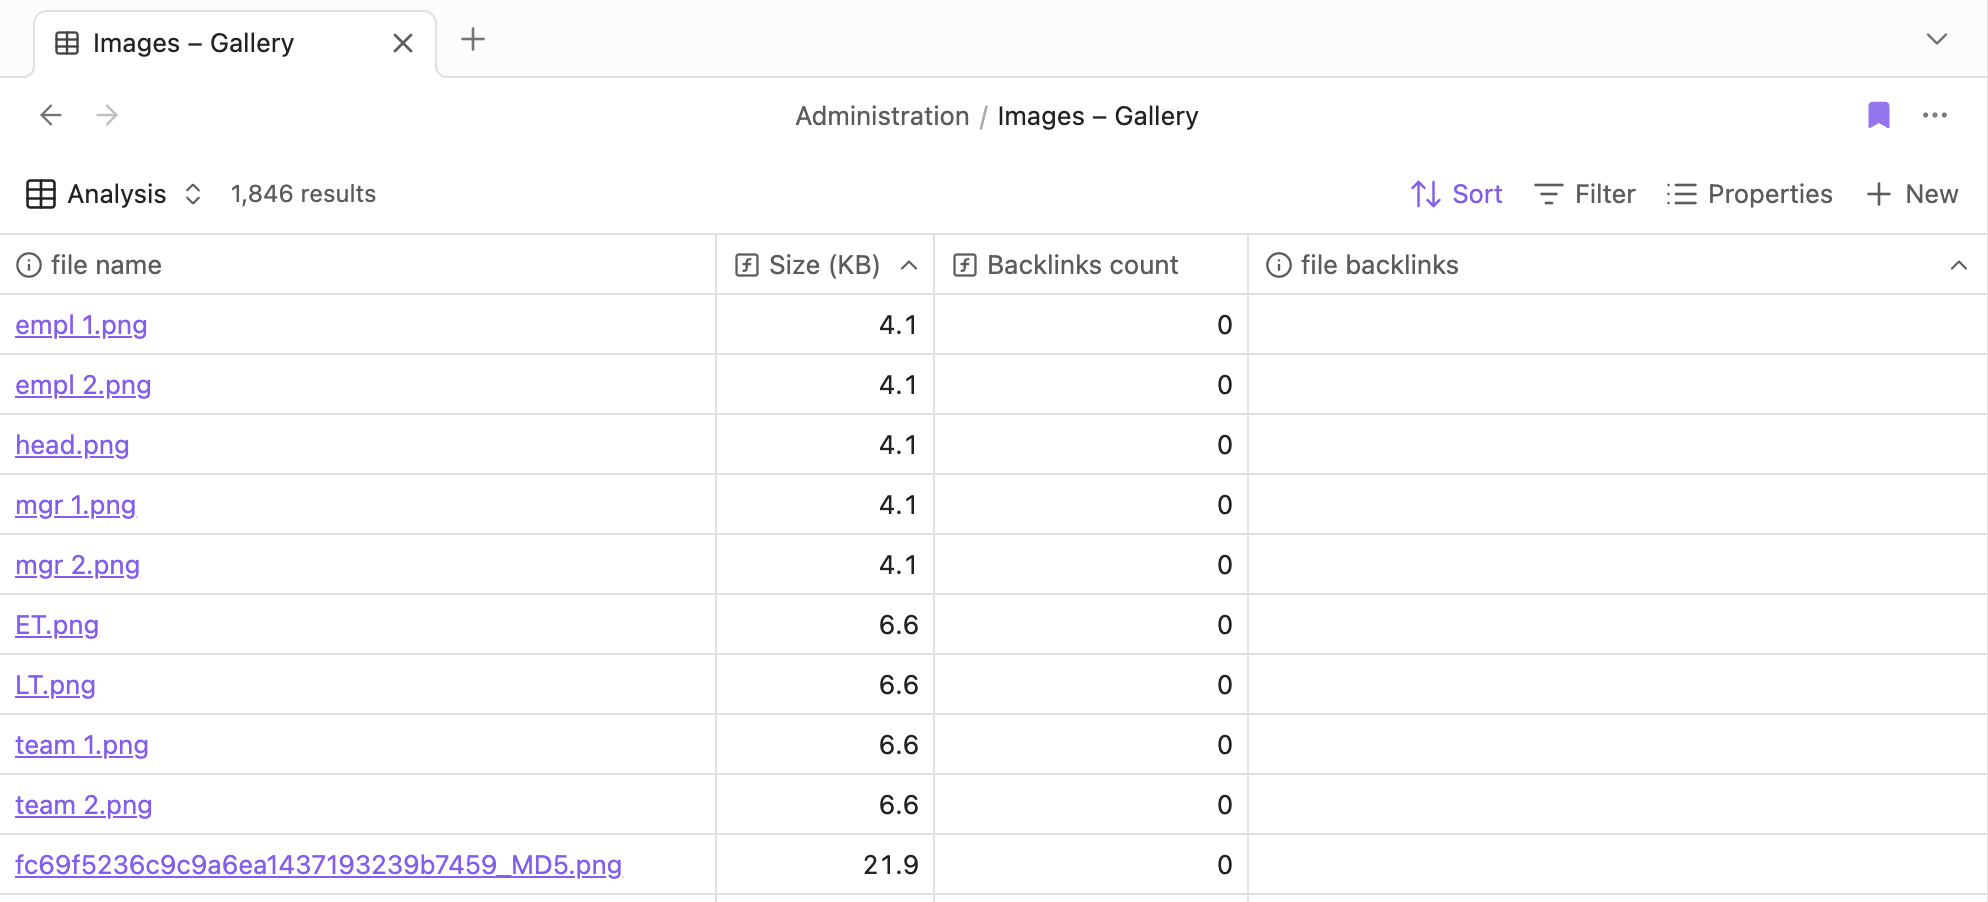Select the Images – Gallery tab
The image size is (1988, 902).
click(192, 43)
